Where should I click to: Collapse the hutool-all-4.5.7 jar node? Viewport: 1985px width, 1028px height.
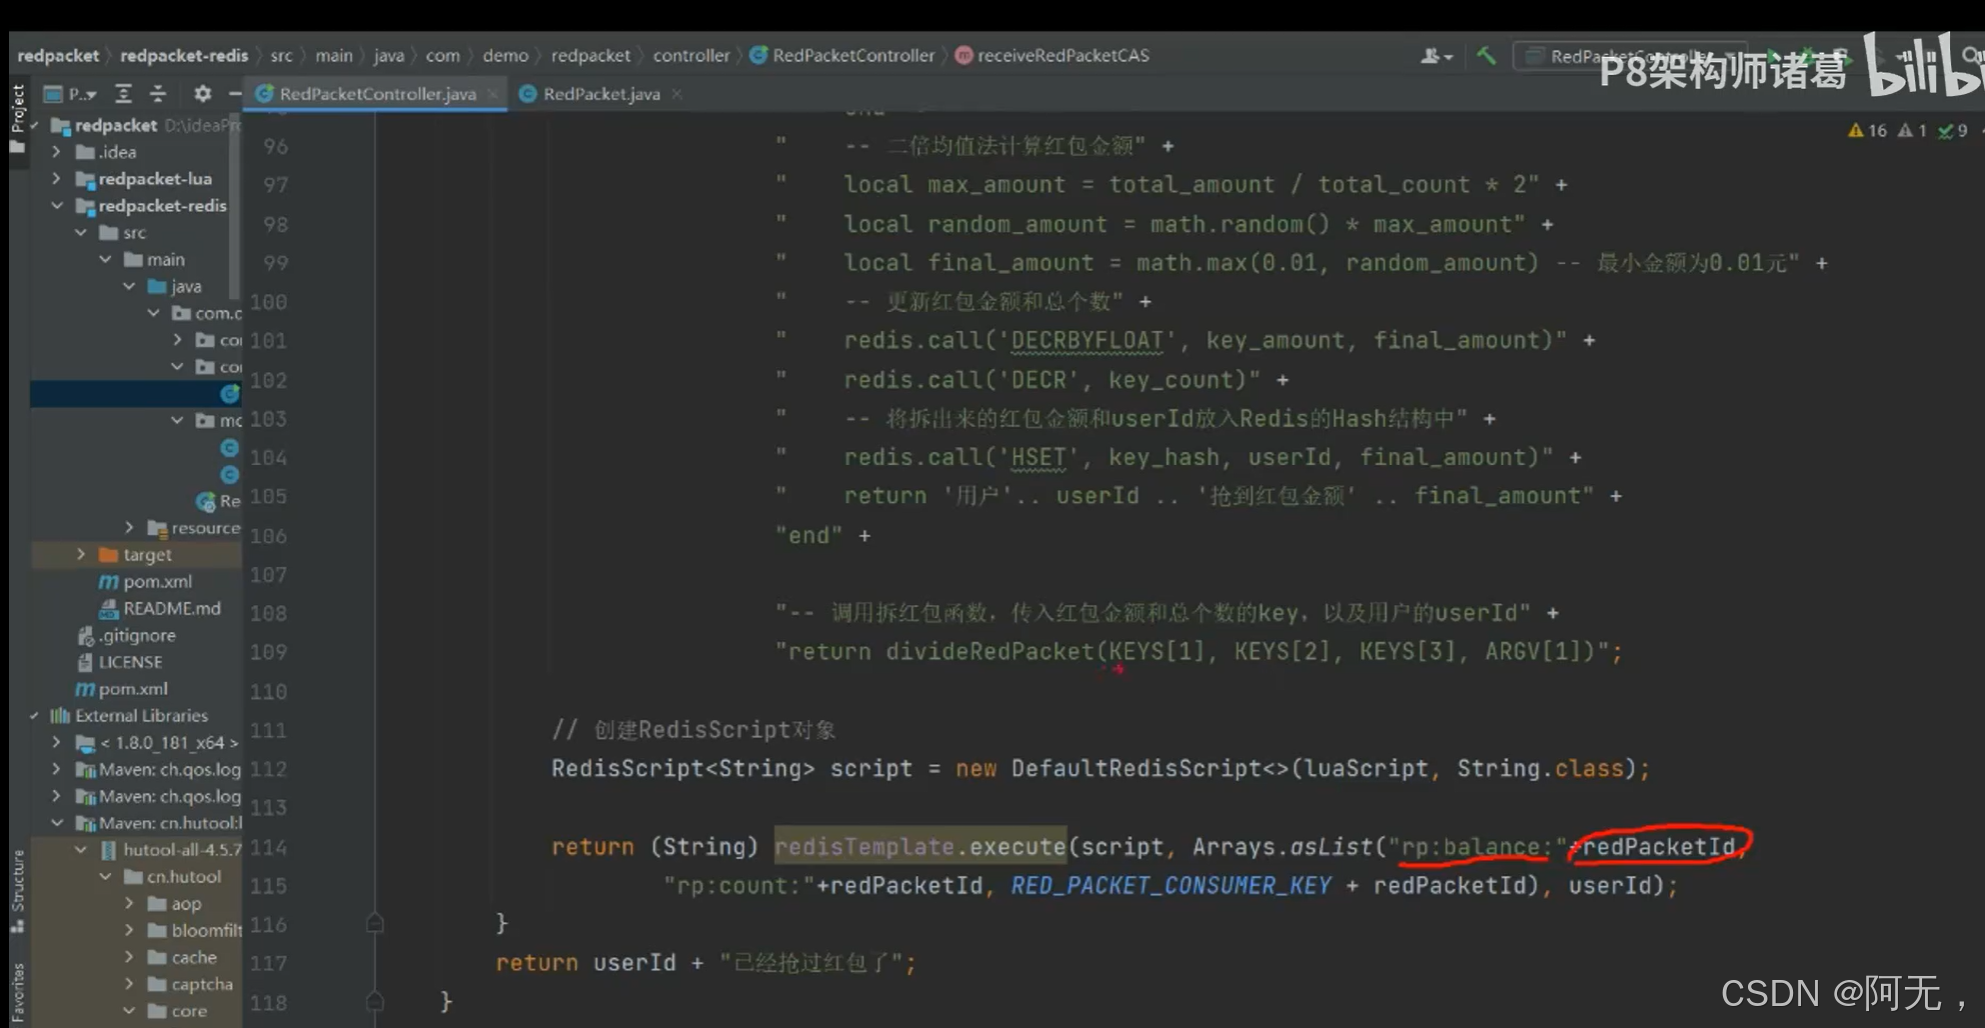tap(81, 850)
